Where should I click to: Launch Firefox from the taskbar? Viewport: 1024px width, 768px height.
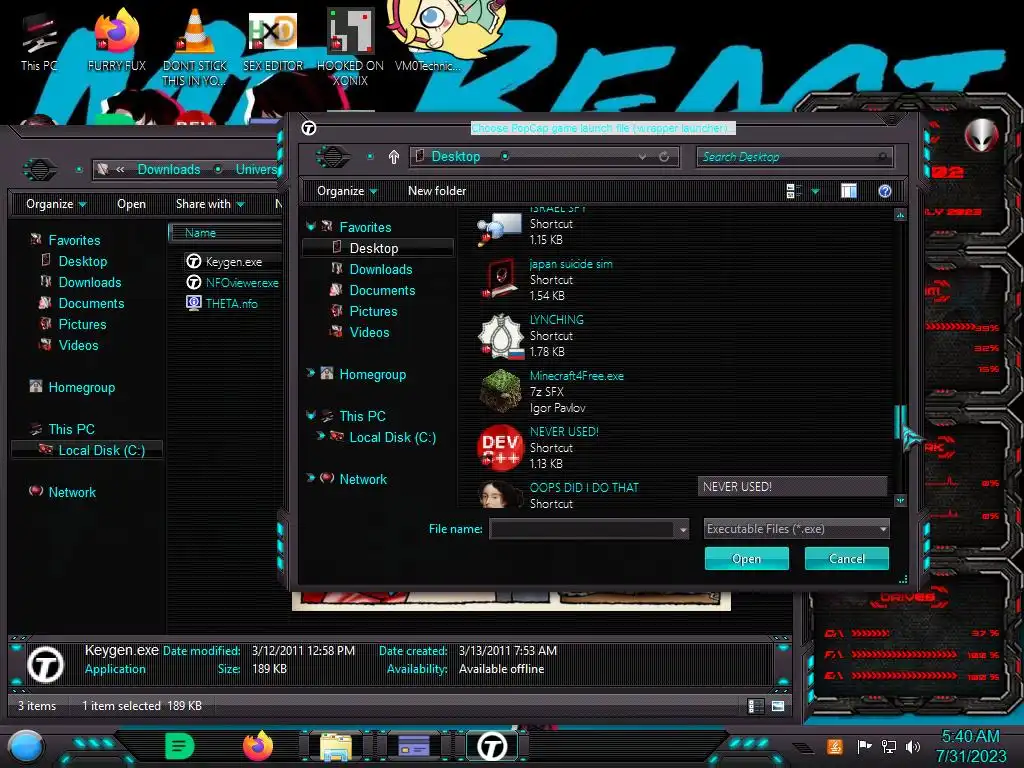(x=258, y=746)
